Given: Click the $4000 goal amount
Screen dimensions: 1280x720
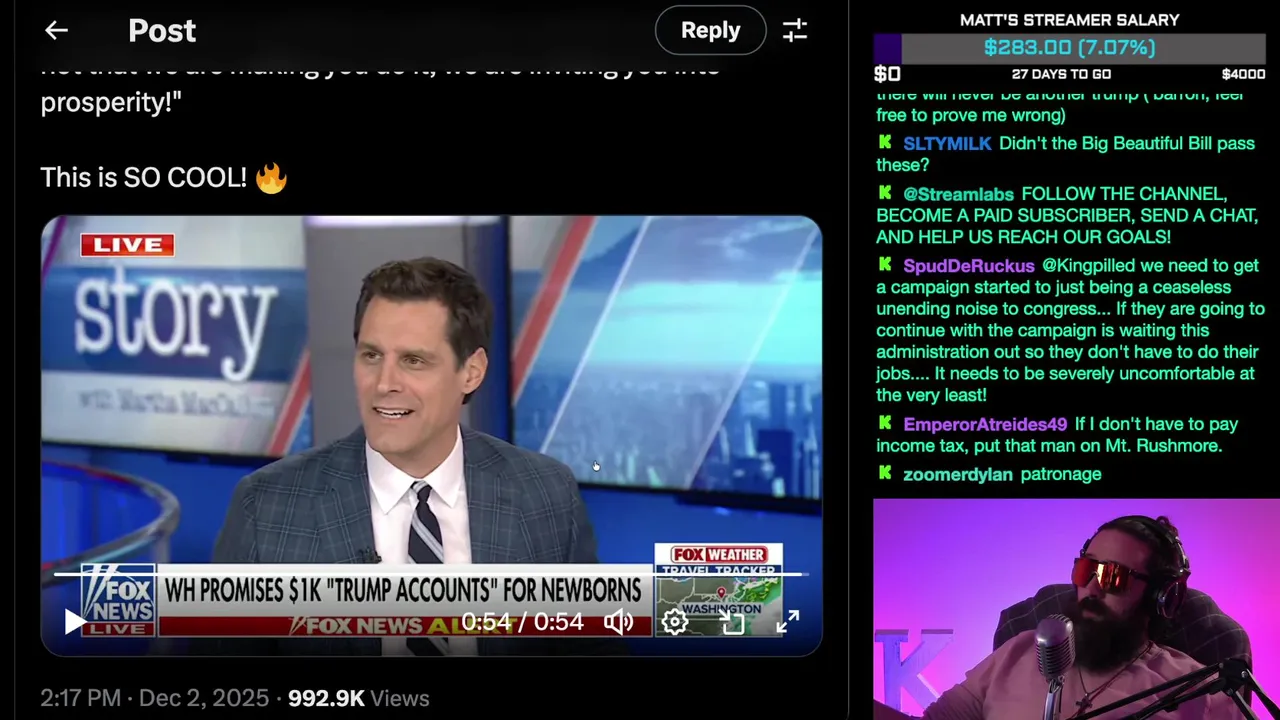Looking at the screenshot, I should (1243, 74).
